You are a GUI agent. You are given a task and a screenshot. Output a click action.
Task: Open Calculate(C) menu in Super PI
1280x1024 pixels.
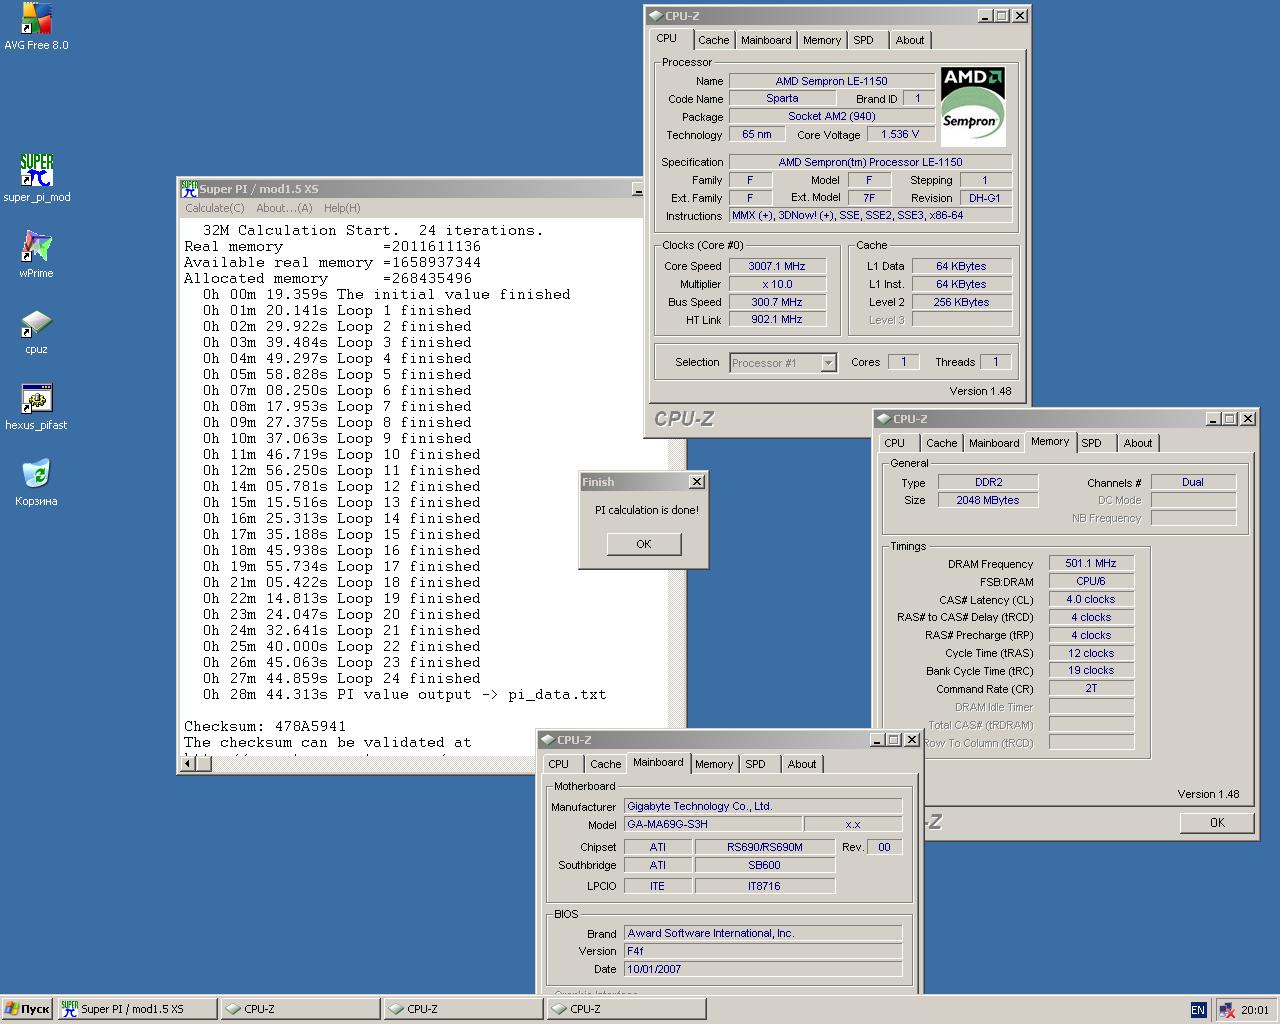tap(215, 208)
